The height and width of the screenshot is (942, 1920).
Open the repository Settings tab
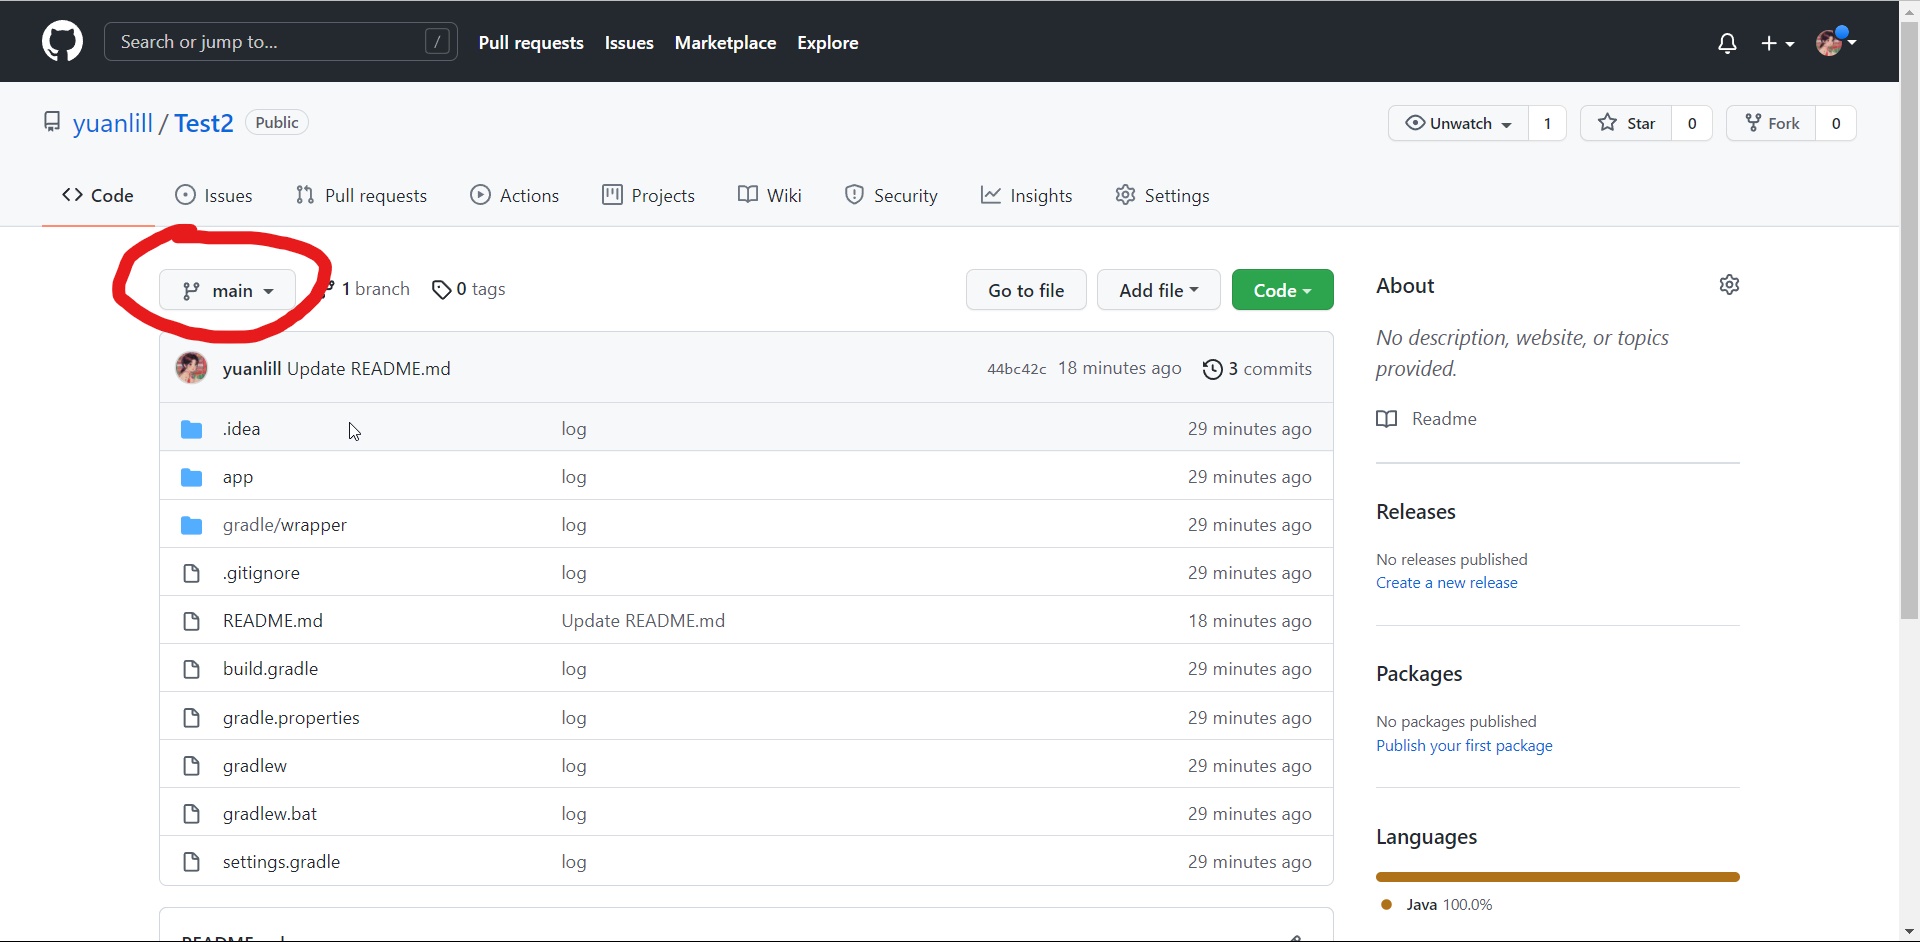1162,196
